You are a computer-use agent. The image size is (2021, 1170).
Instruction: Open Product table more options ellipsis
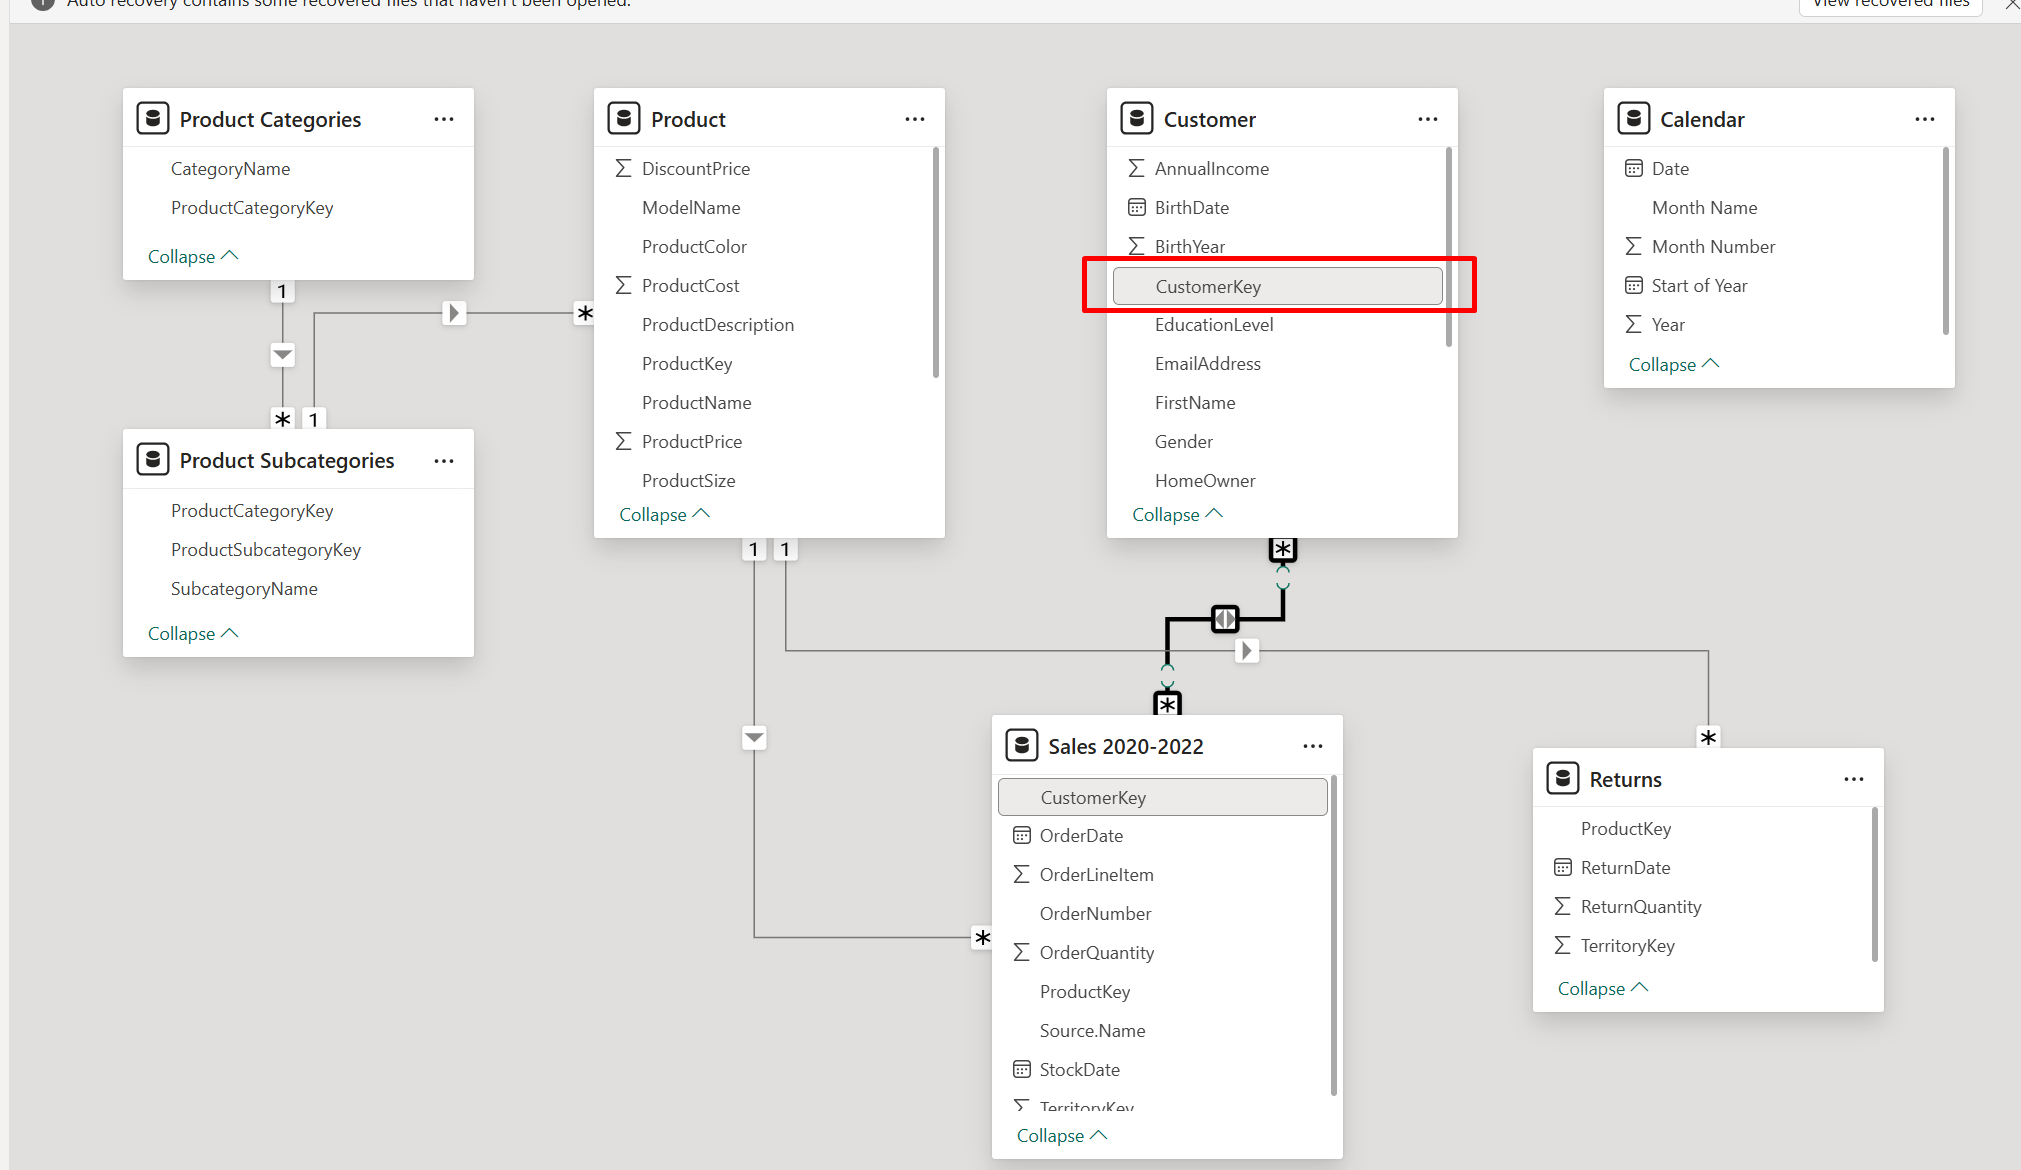914,119
